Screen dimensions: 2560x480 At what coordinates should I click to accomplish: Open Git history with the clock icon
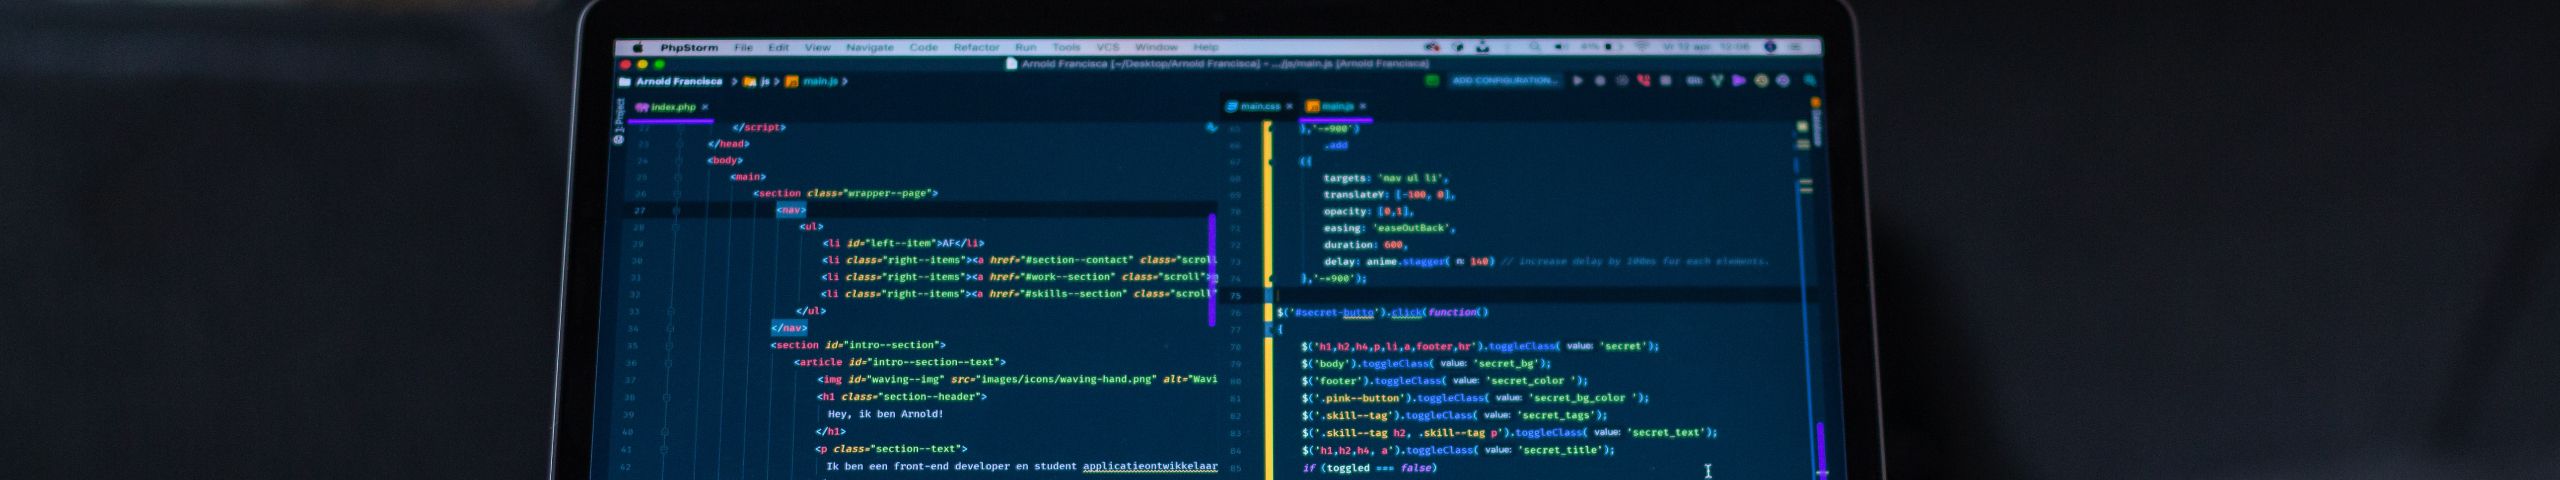(x=1761, y=81)
